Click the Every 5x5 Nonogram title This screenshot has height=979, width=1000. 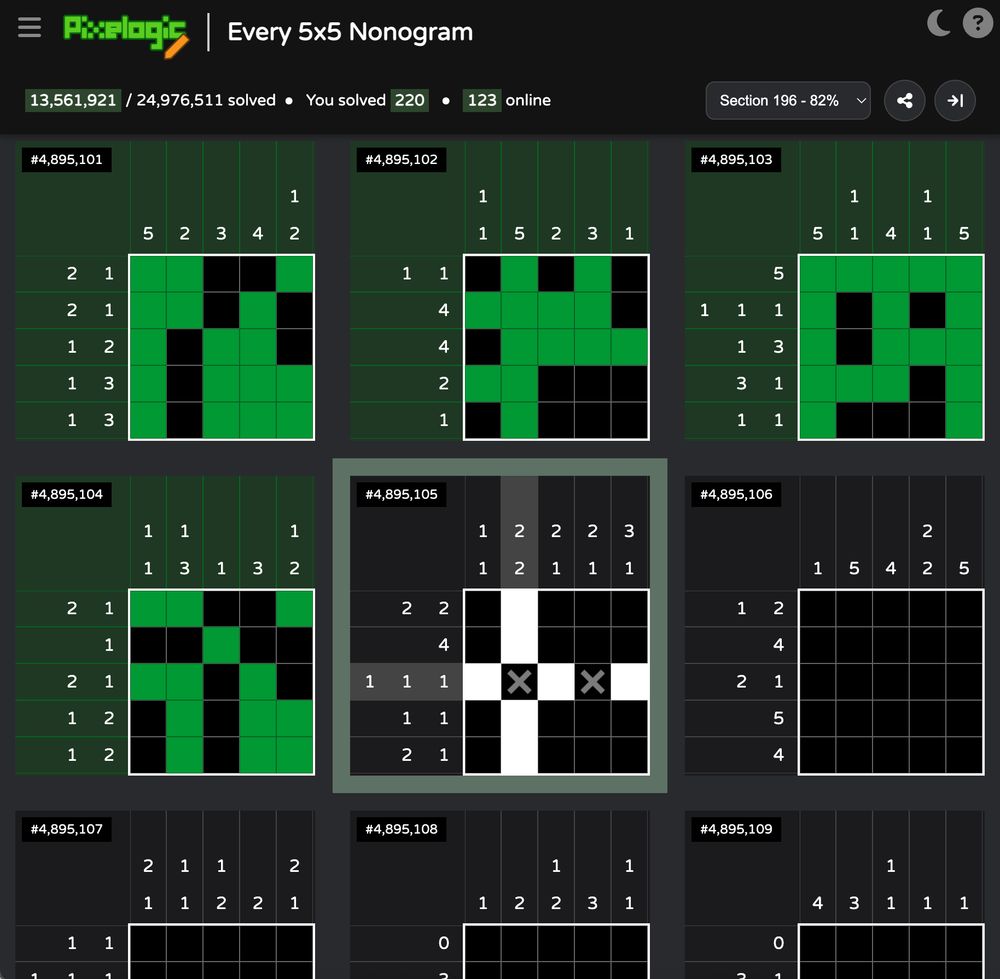coord(350,32)
